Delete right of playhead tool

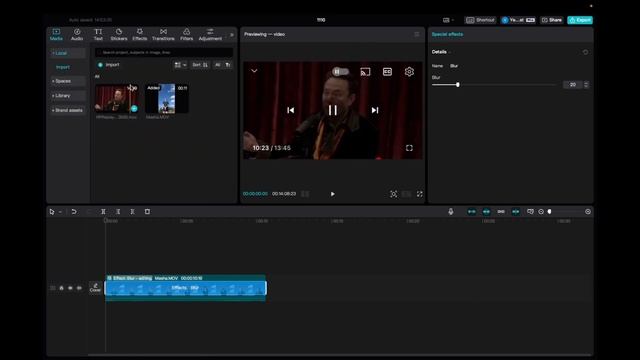[x=132, y=212]
